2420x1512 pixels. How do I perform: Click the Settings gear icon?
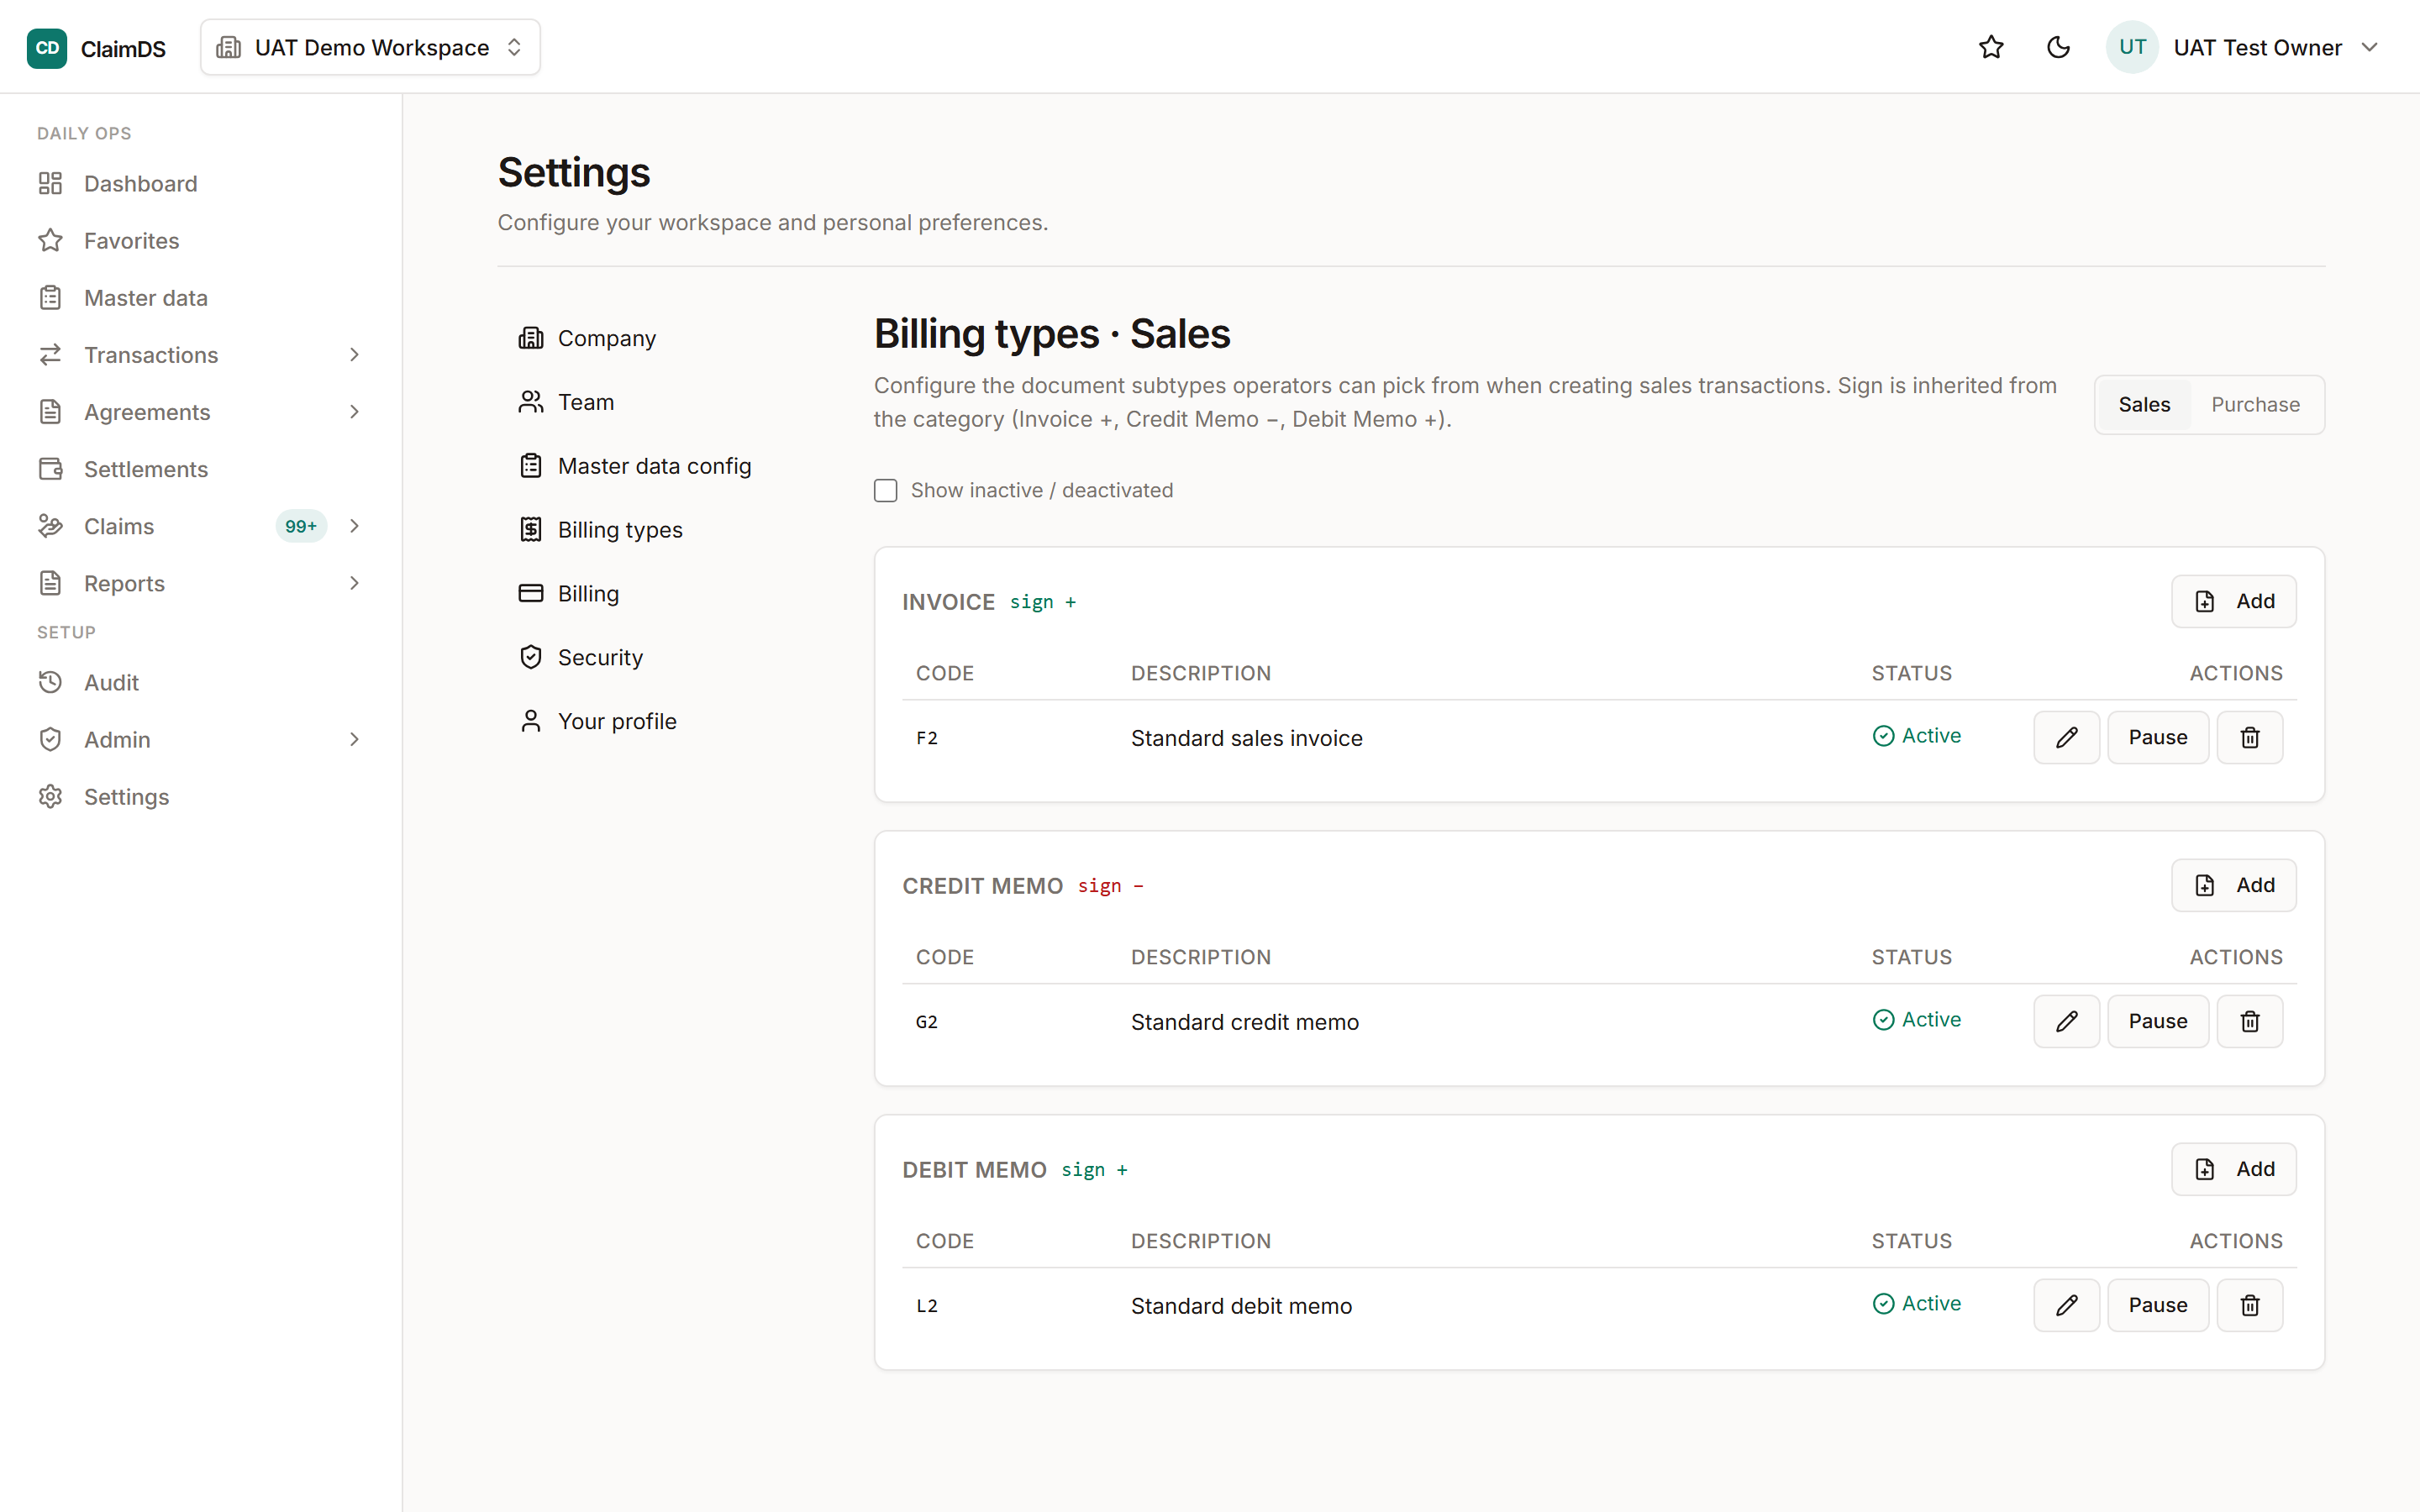51,797
